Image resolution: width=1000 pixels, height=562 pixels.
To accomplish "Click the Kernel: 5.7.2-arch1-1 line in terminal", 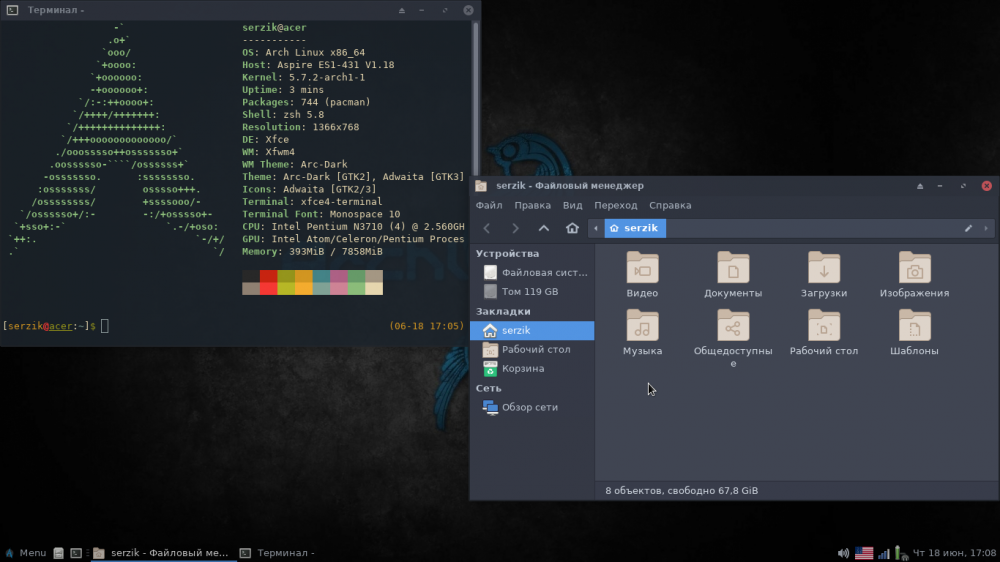I will click(x=304, y=77).
